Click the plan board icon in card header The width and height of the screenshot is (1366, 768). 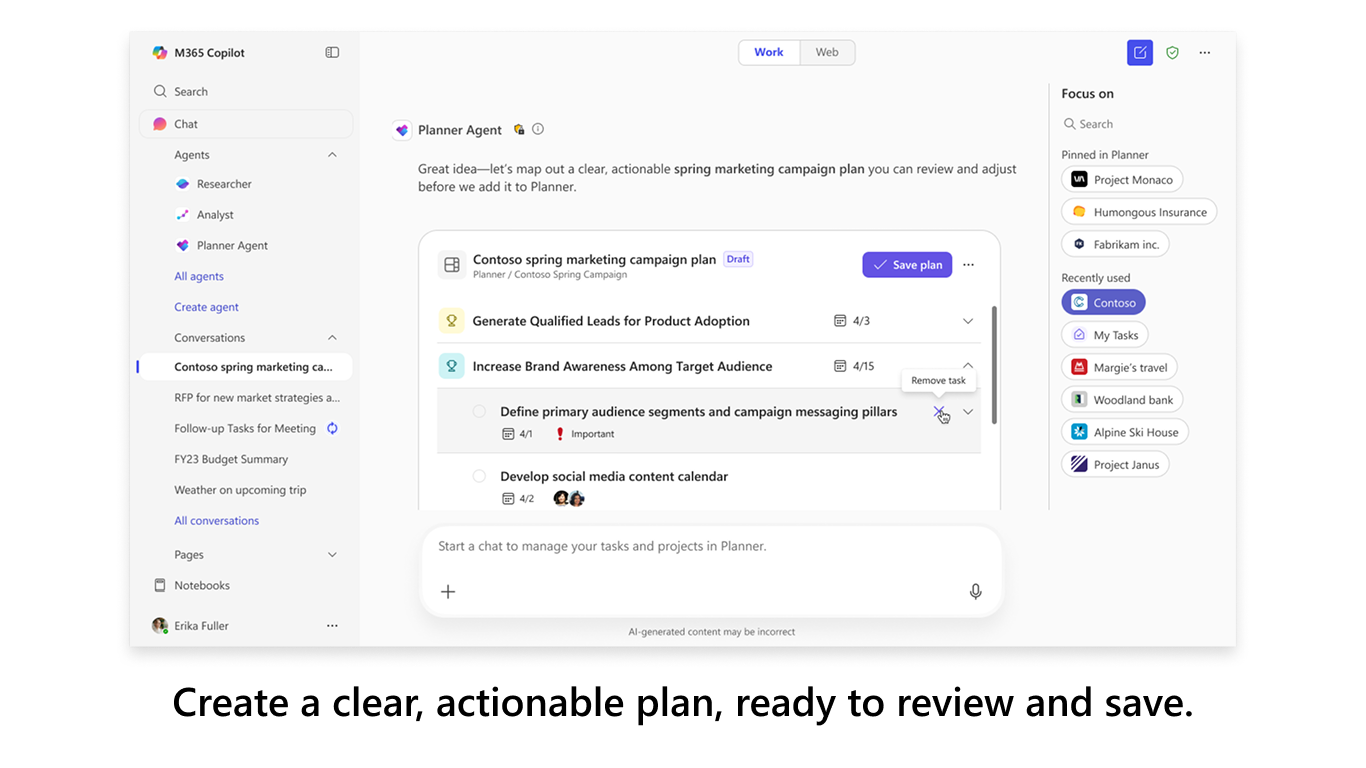click(452, 265)
